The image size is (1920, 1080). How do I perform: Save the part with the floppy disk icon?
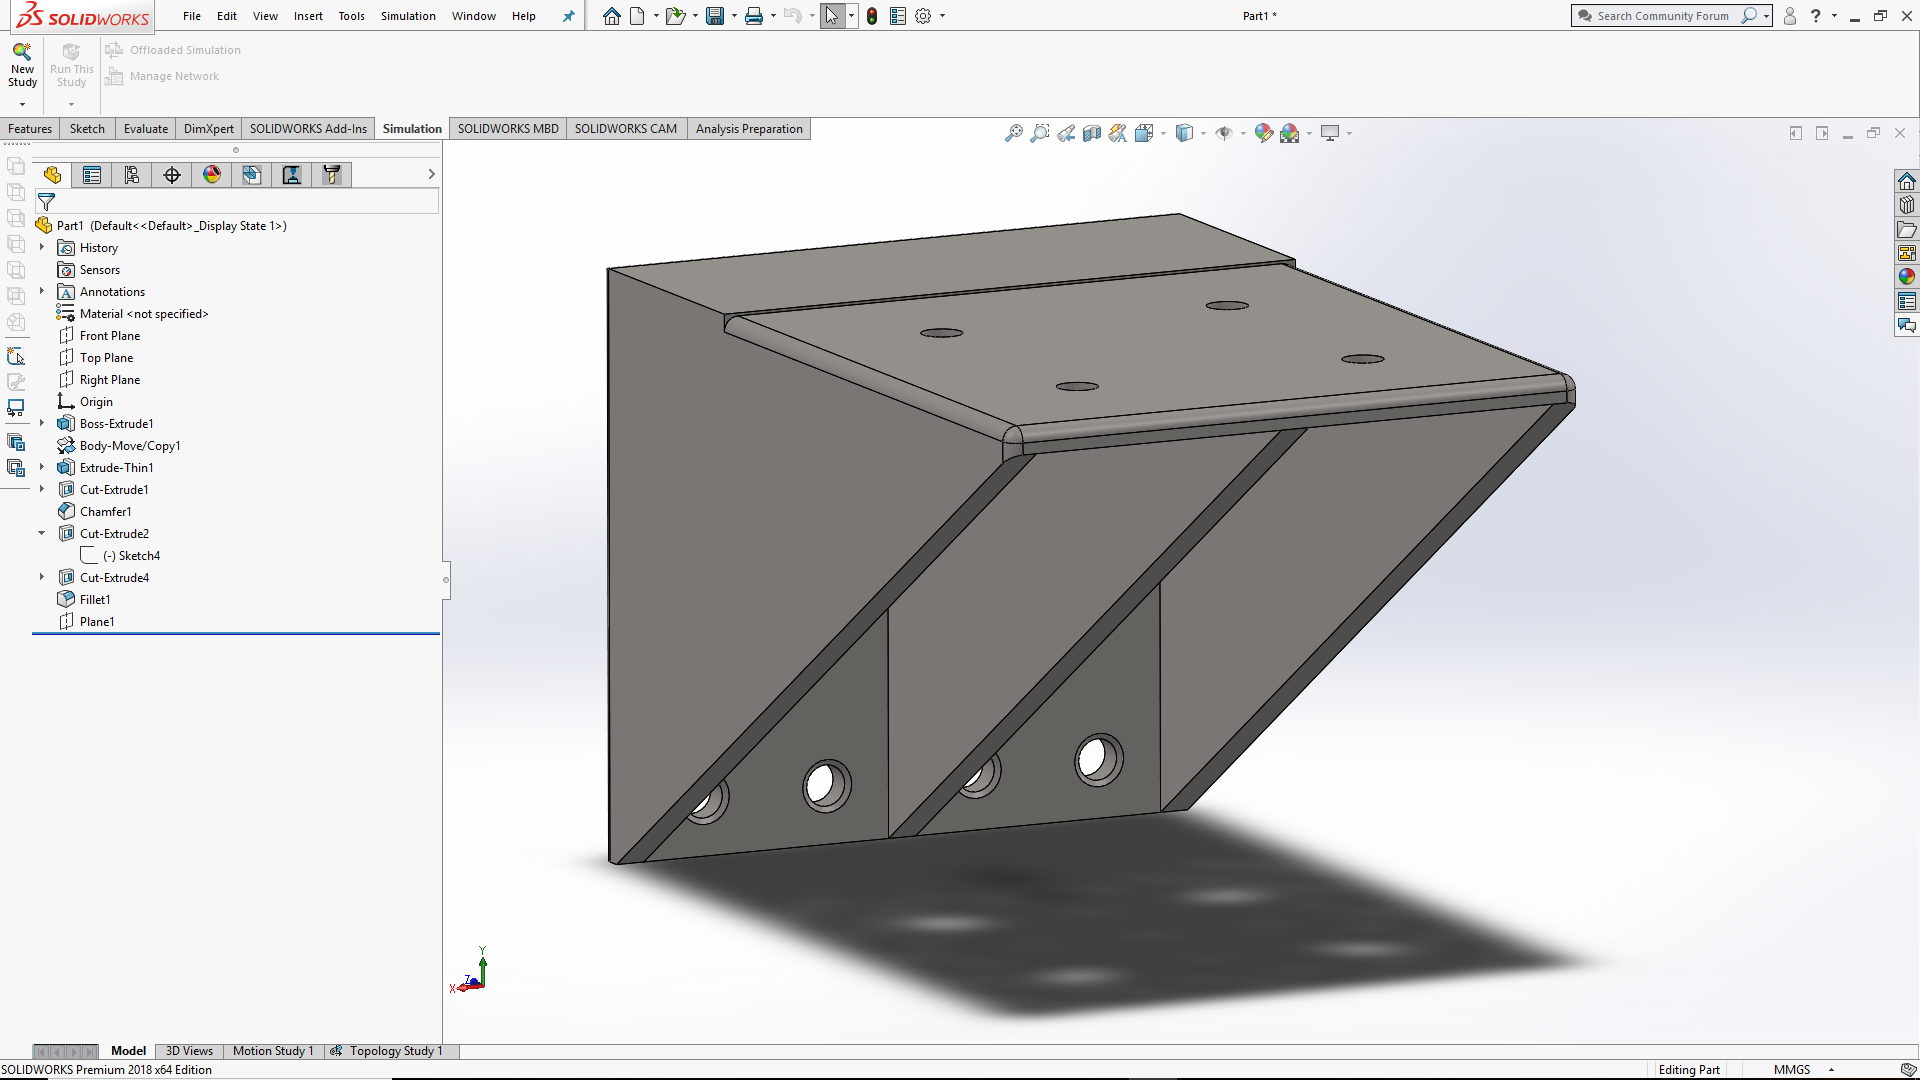715,16
